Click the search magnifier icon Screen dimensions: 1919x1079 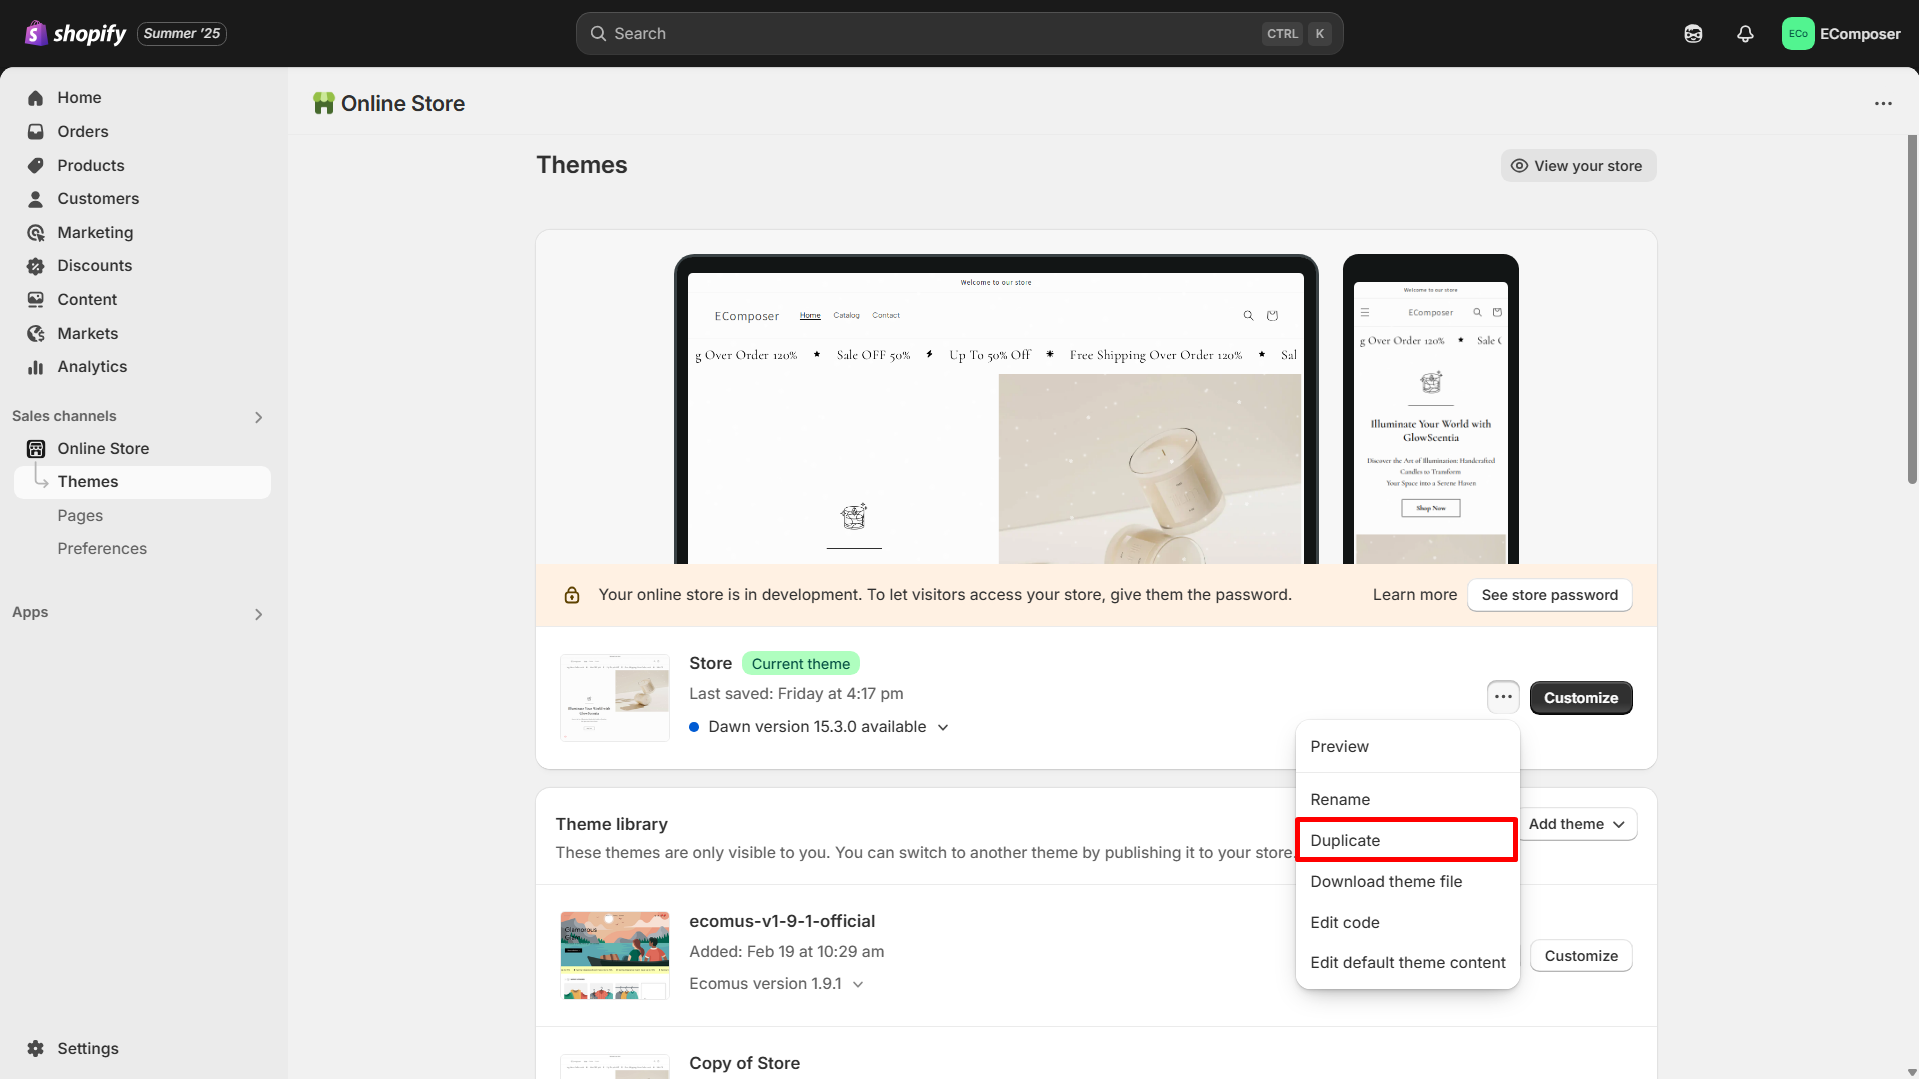click(x=598, y=34)
